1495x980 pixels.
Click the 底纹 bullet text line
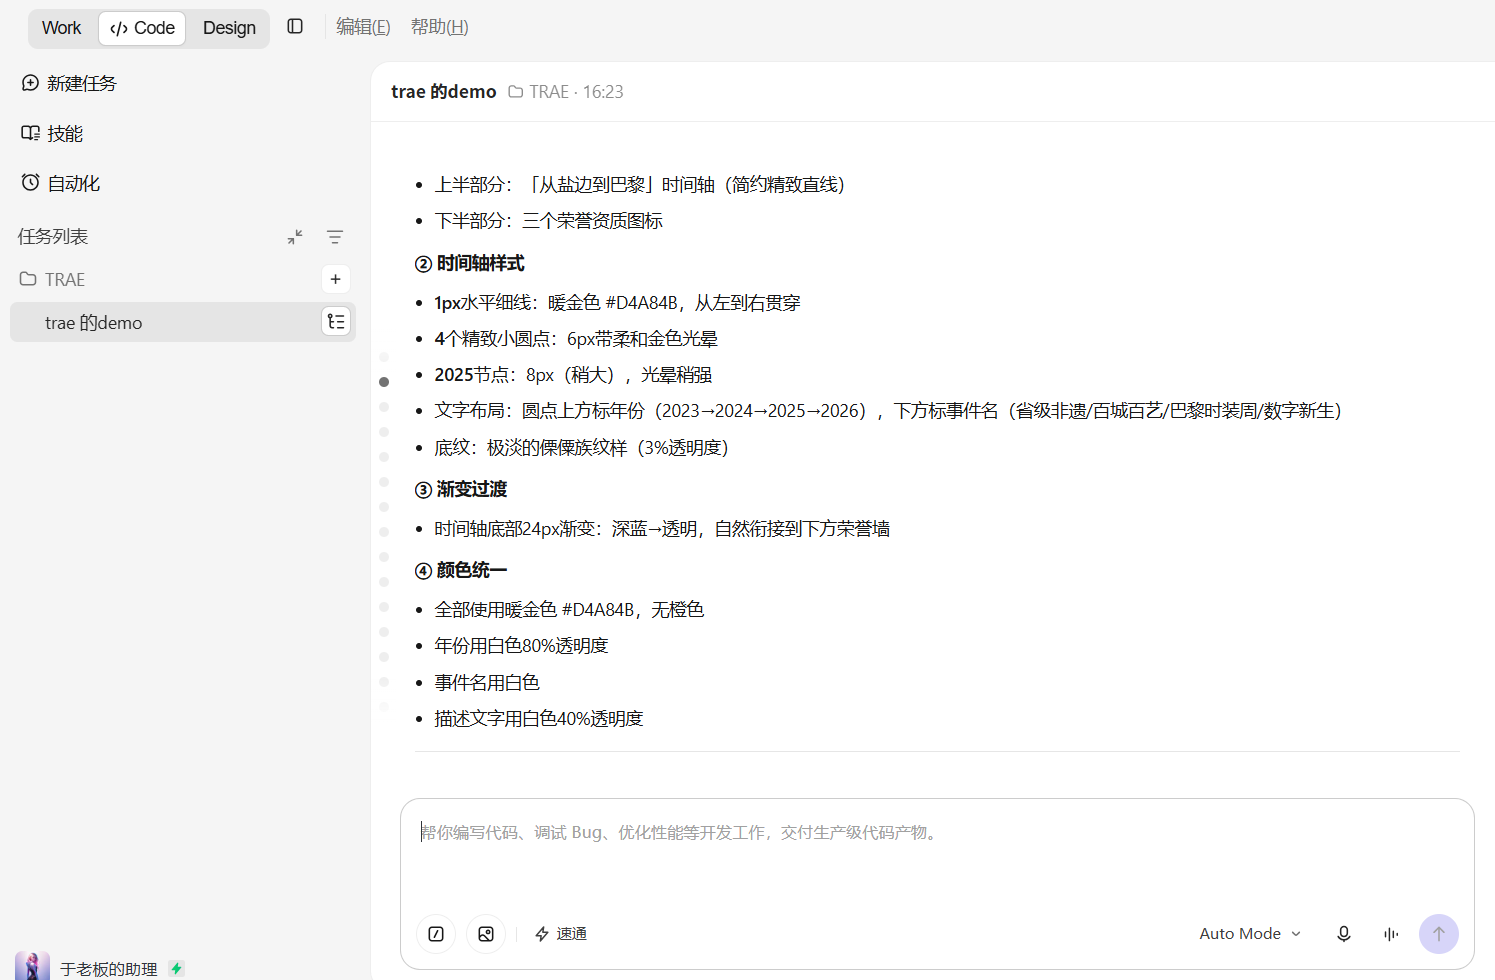[582, 448]
